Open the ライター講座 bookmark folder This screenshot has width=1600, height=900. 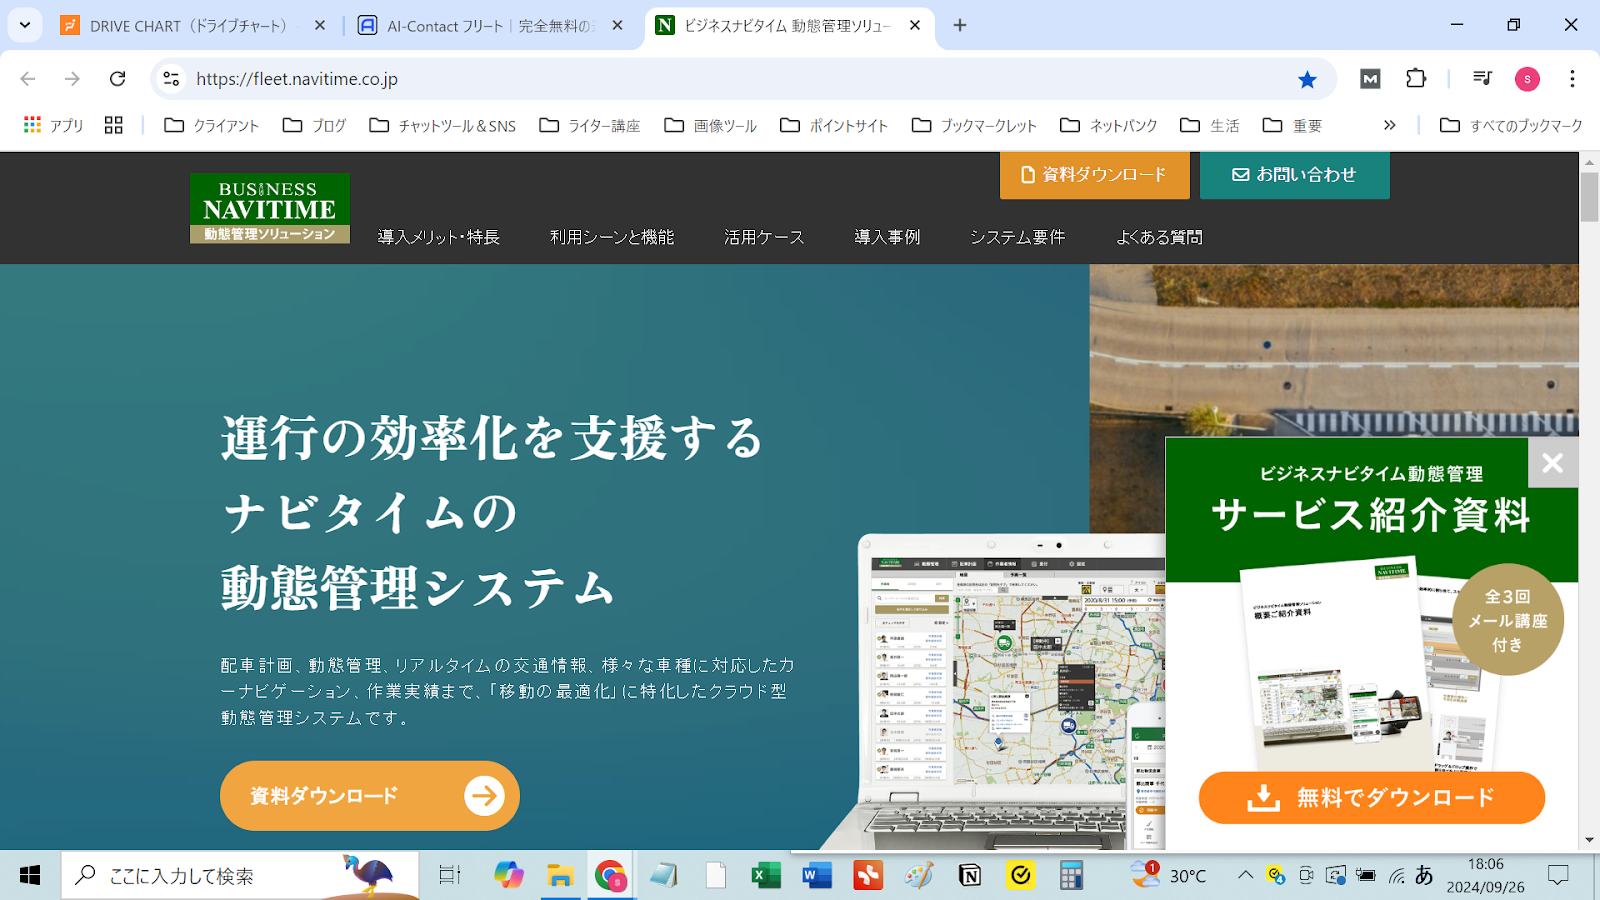coord(590,125)
